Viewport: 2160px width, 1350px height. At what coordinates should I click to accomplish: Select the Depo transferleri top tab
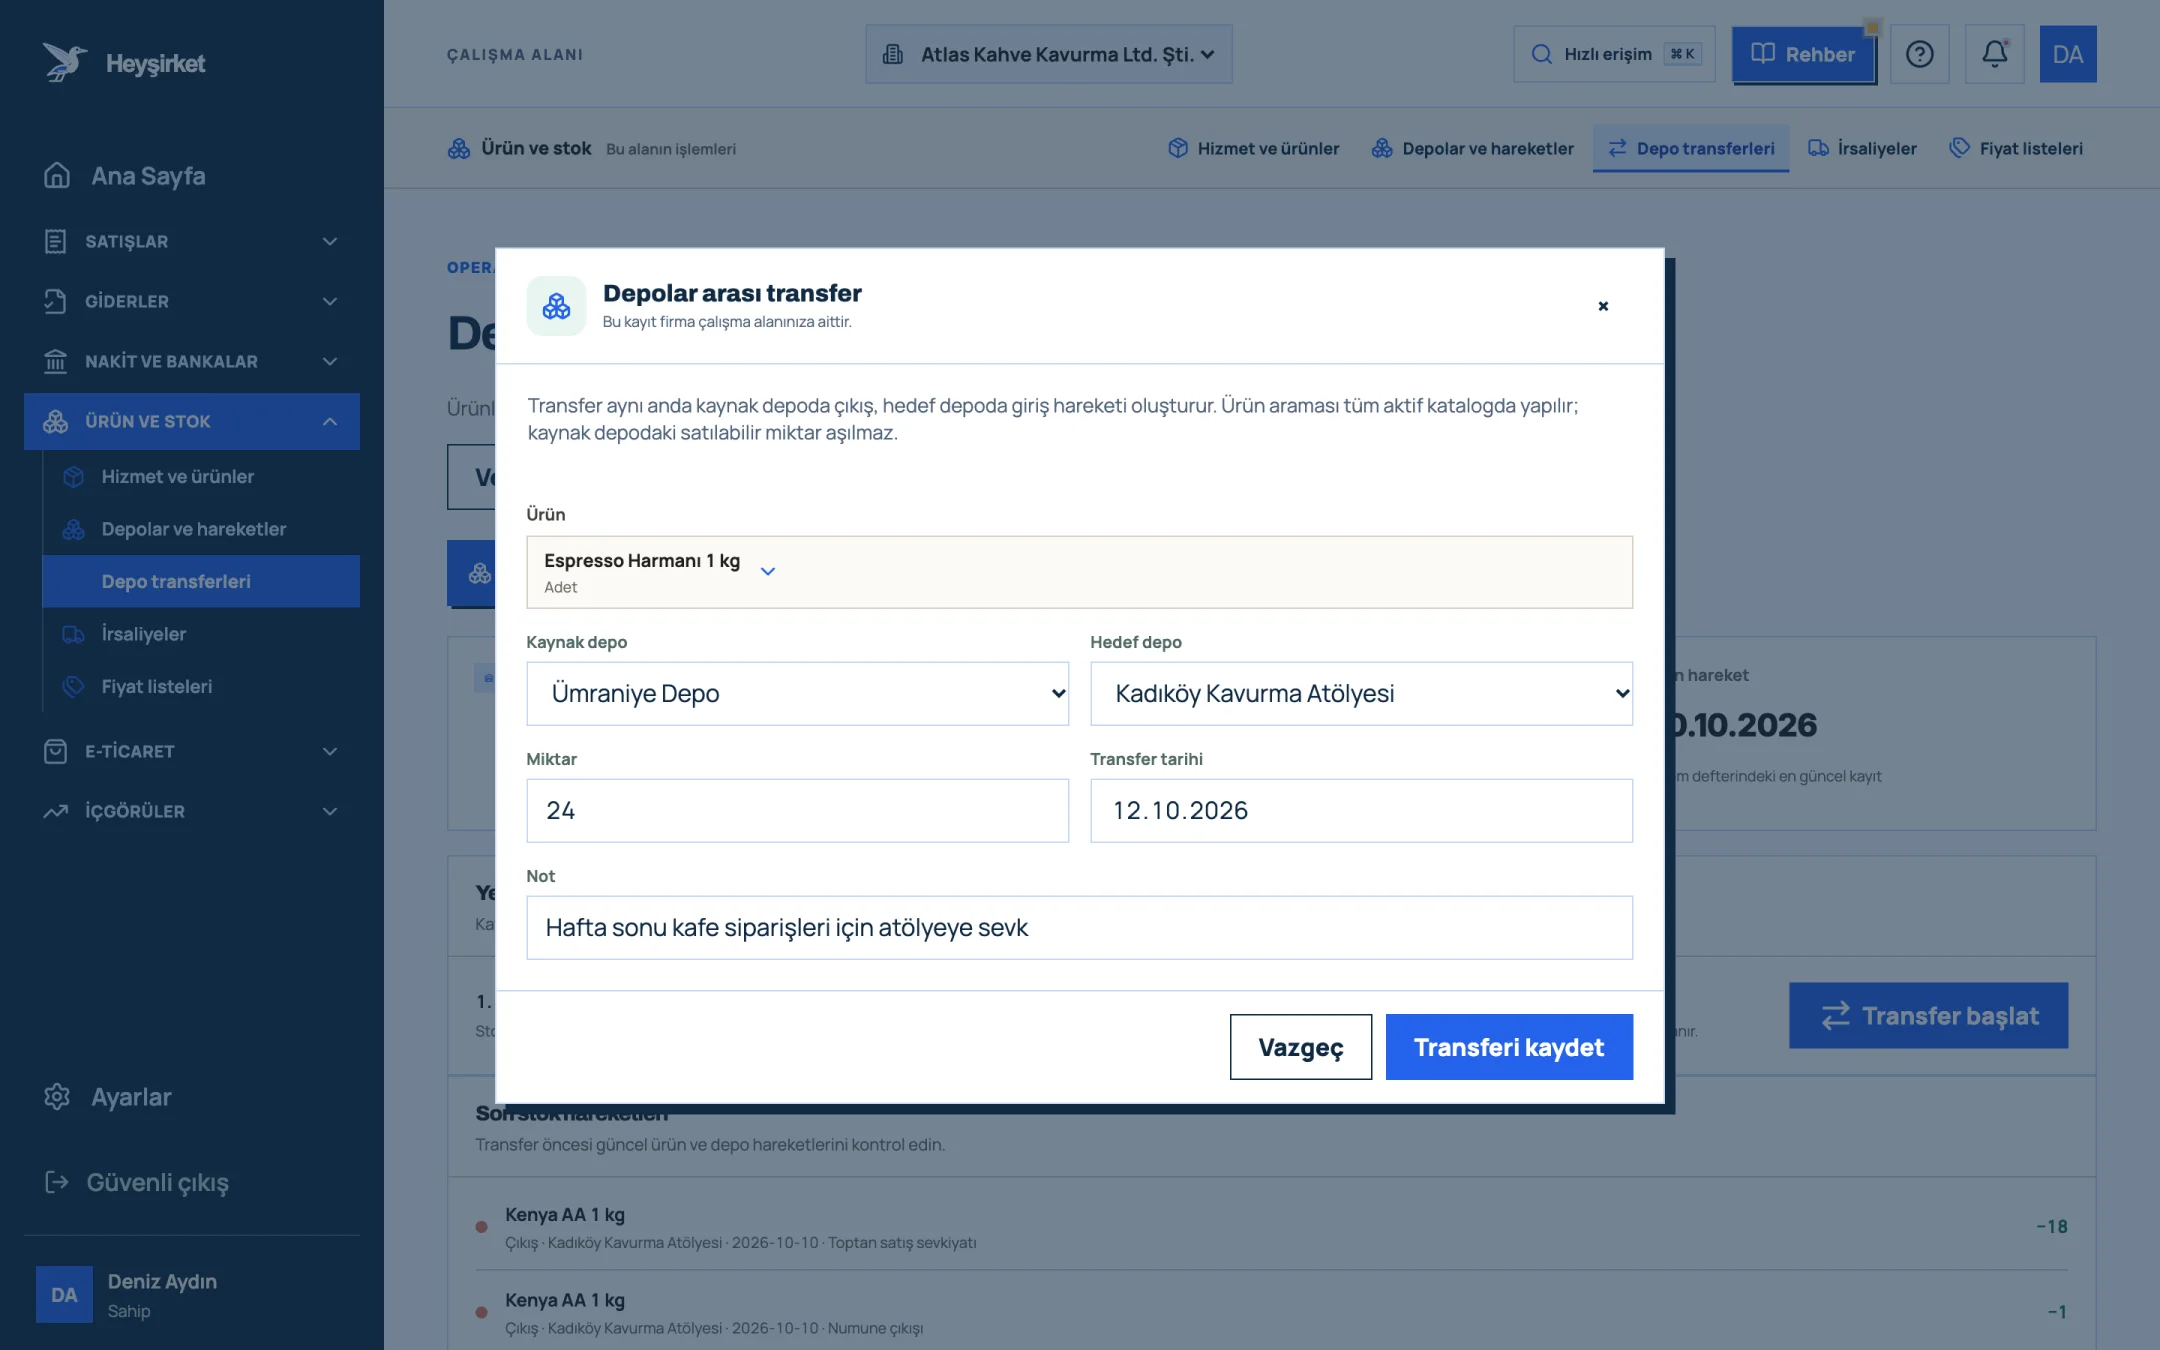(x=1691, y=148)
